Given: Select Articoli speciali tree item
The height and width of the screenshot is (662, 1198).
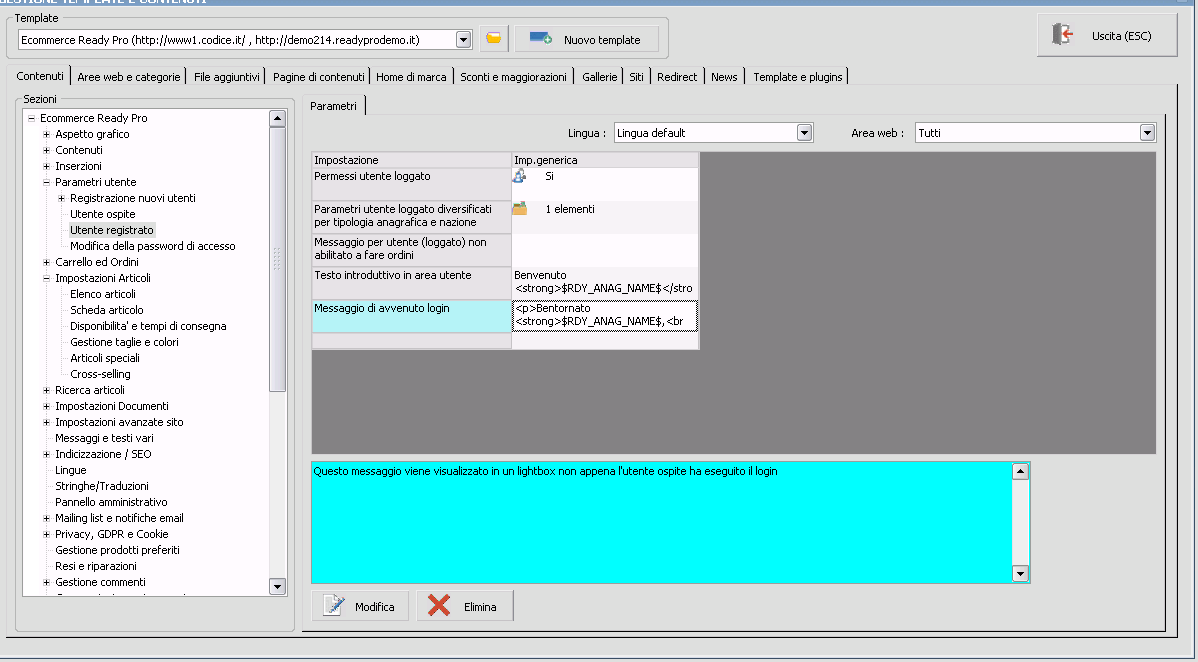Looking at the screenshot, I should (105, 359).
